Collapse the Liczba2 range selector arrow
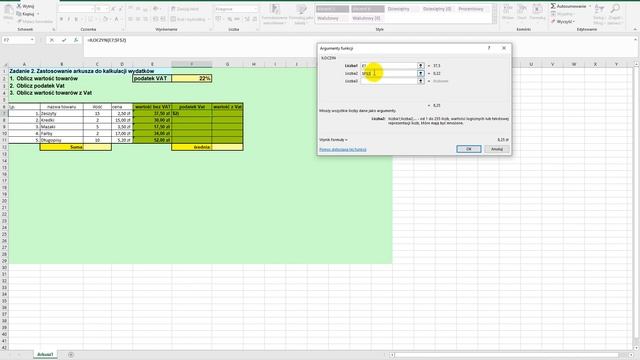This screenshot has height=360, width=640. tap(420, 73)
